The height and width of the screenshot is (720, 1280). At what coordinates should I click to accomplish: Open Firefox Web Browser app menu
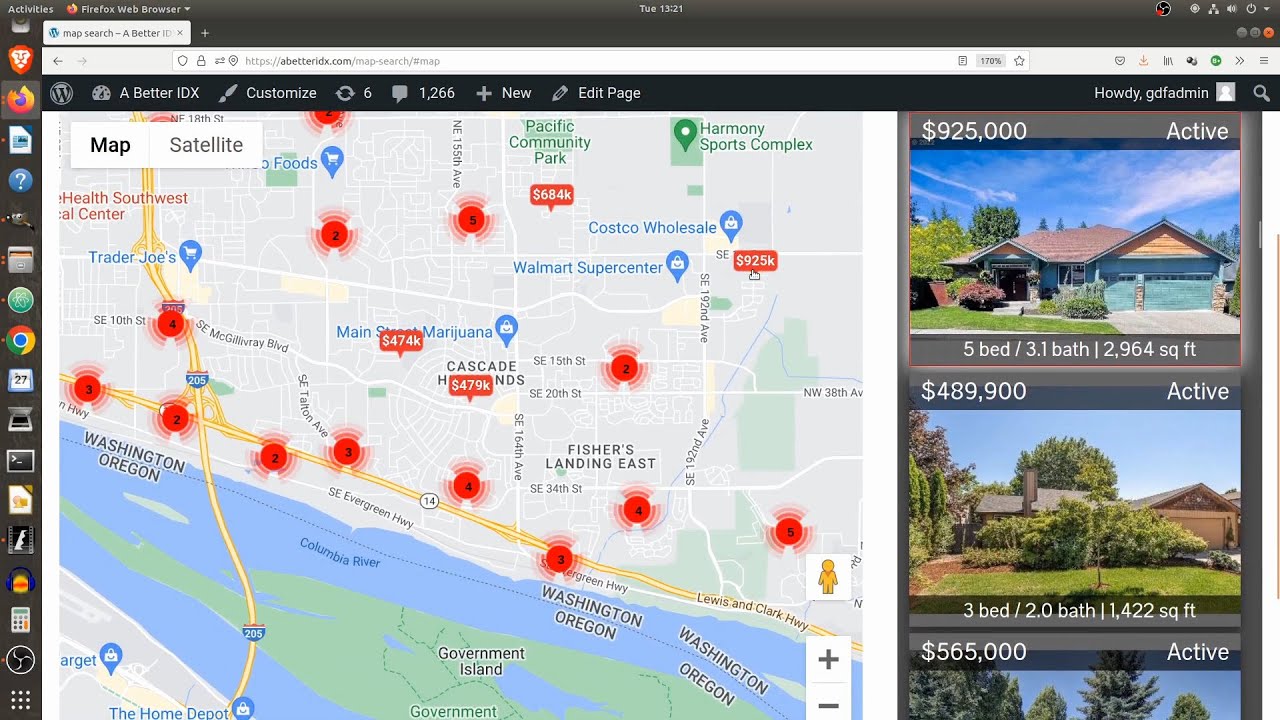(128, 9)
